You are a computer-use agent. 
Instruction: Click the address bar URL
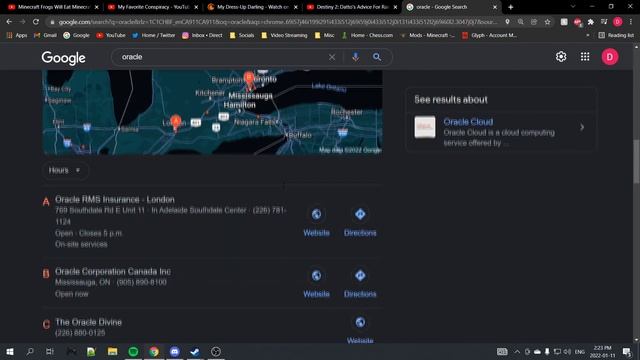(278, 22)
